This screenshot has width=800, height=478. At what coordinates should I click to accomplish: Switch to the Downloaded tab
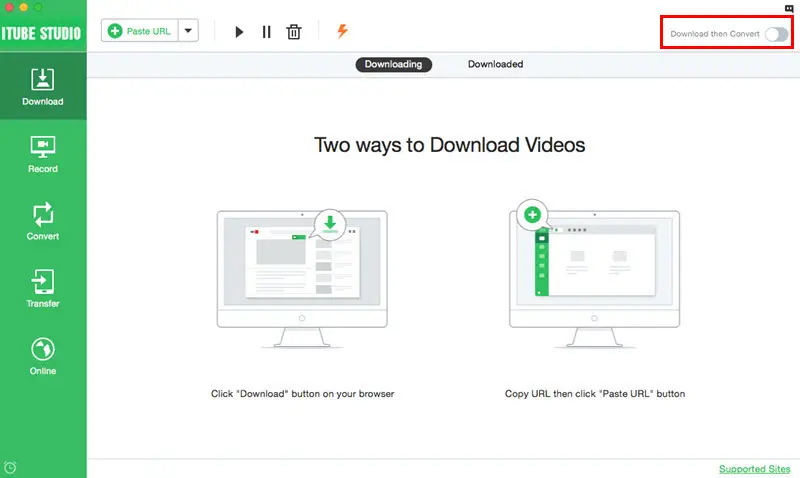click(x=495, y=64)
